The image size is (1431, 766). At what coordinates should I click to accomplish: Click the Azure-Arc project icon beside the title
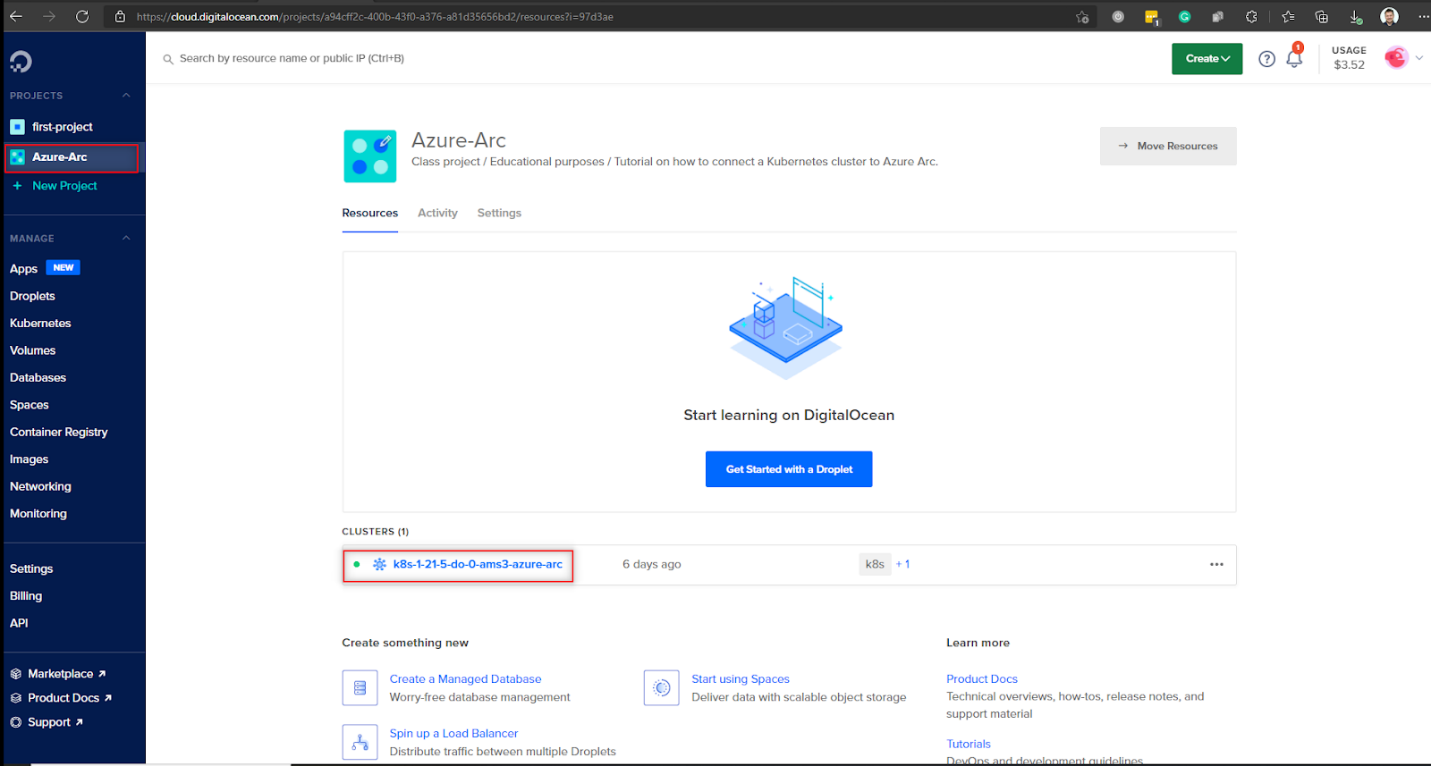pos(370,156)
